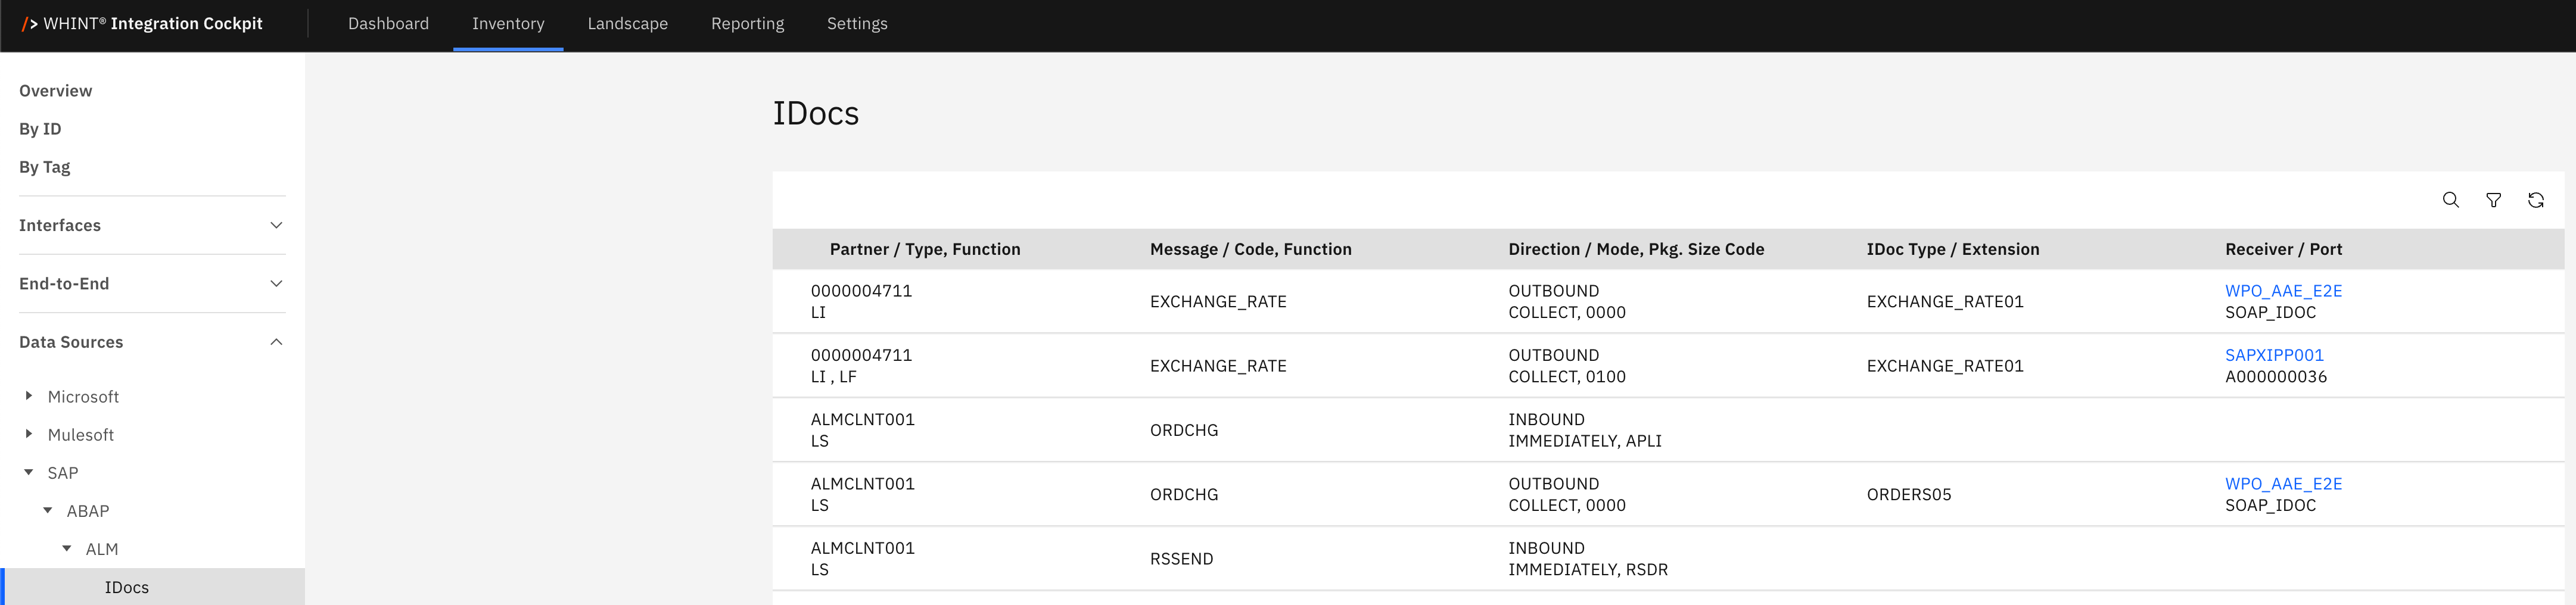Select IDocs item in the sidebar tree
Viewport: 2576px width, 605px height.
[127, 587]
